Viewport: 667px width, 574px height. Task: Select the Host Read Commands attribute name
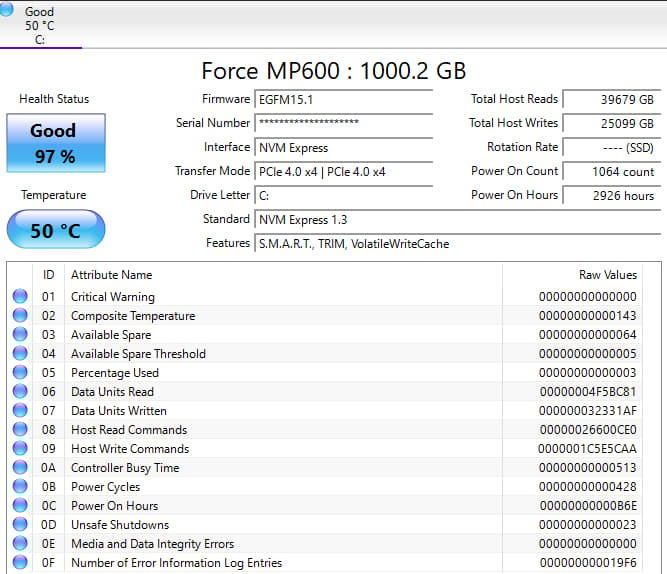click(x=129, y=430)
